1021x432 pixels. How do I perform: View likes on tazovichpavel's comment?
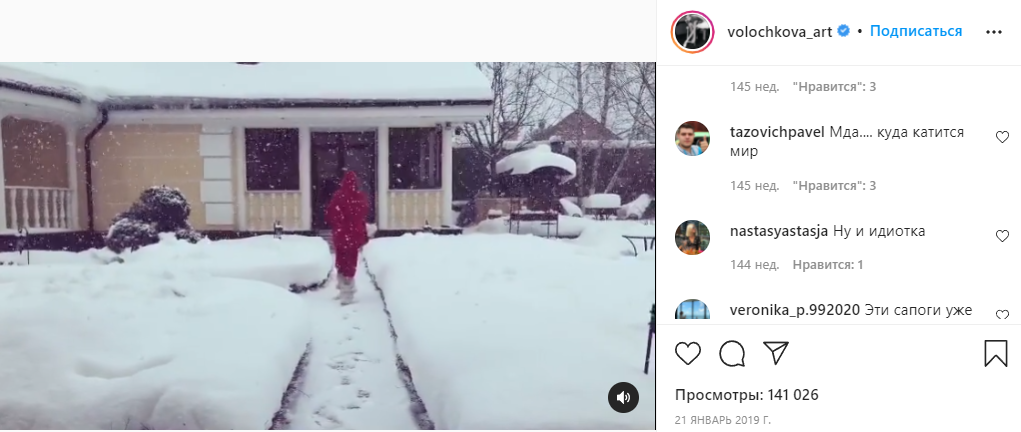click(834, 186)
